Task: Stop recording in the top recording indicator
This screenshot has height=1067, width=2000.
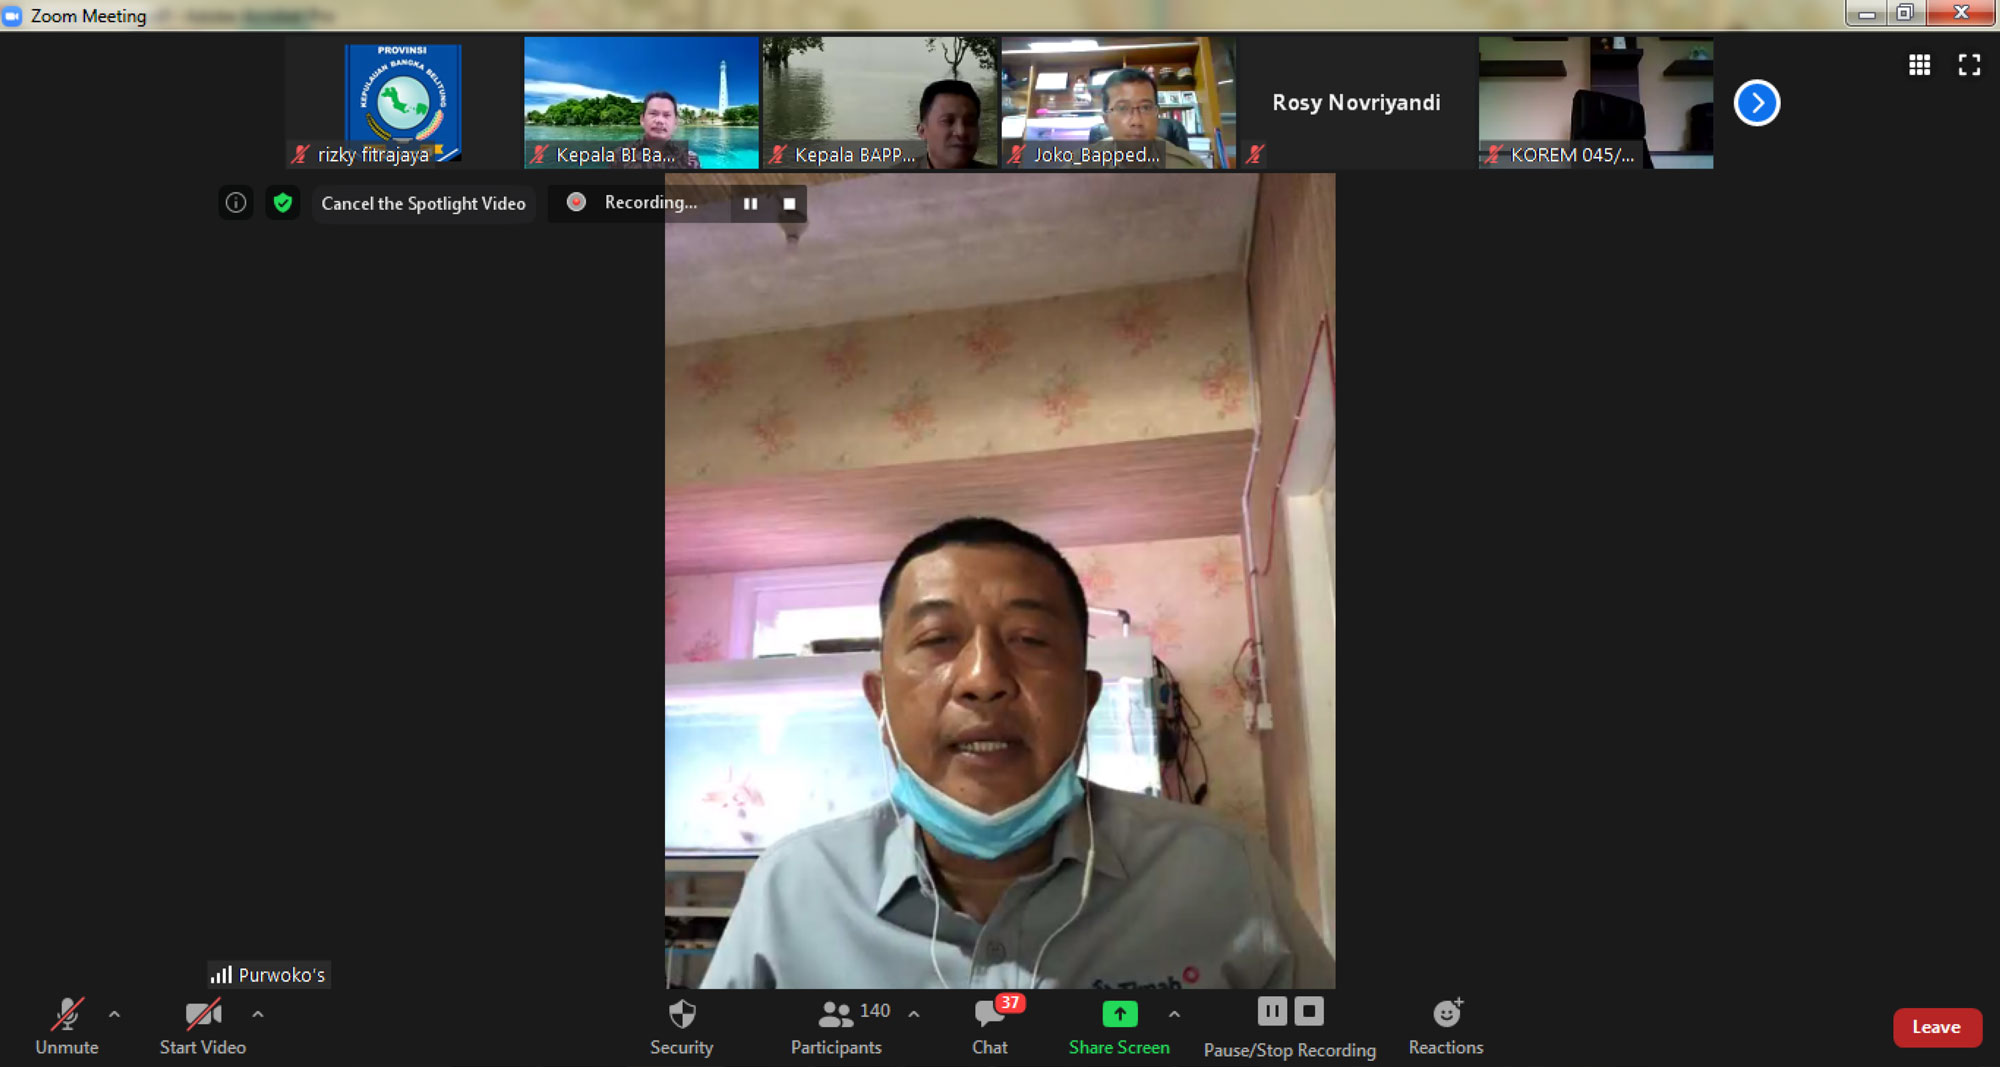Action: pyautogui.click(x=789, y=204)
